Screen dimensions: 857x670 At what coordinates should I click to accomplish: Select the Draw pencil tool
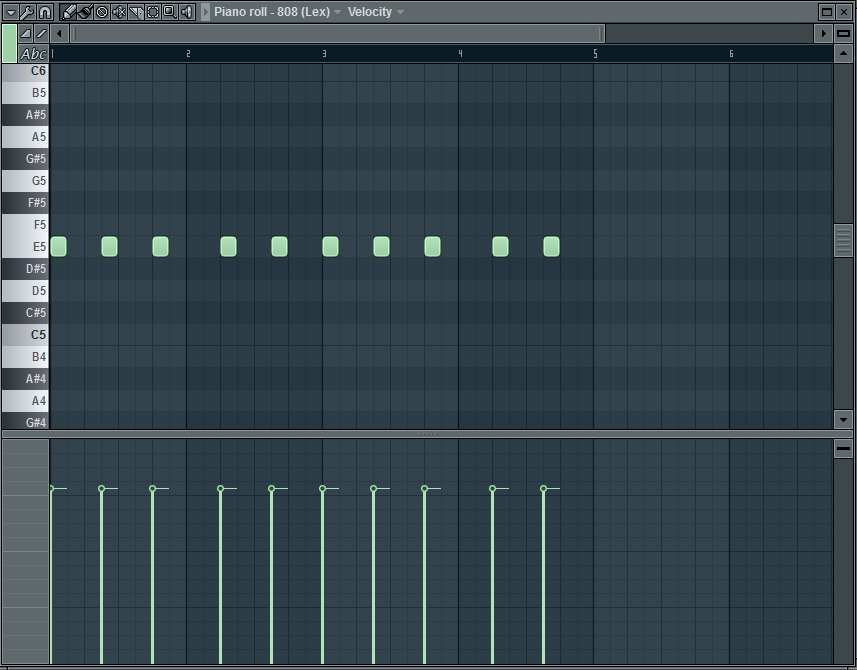[x=68, y=11]
